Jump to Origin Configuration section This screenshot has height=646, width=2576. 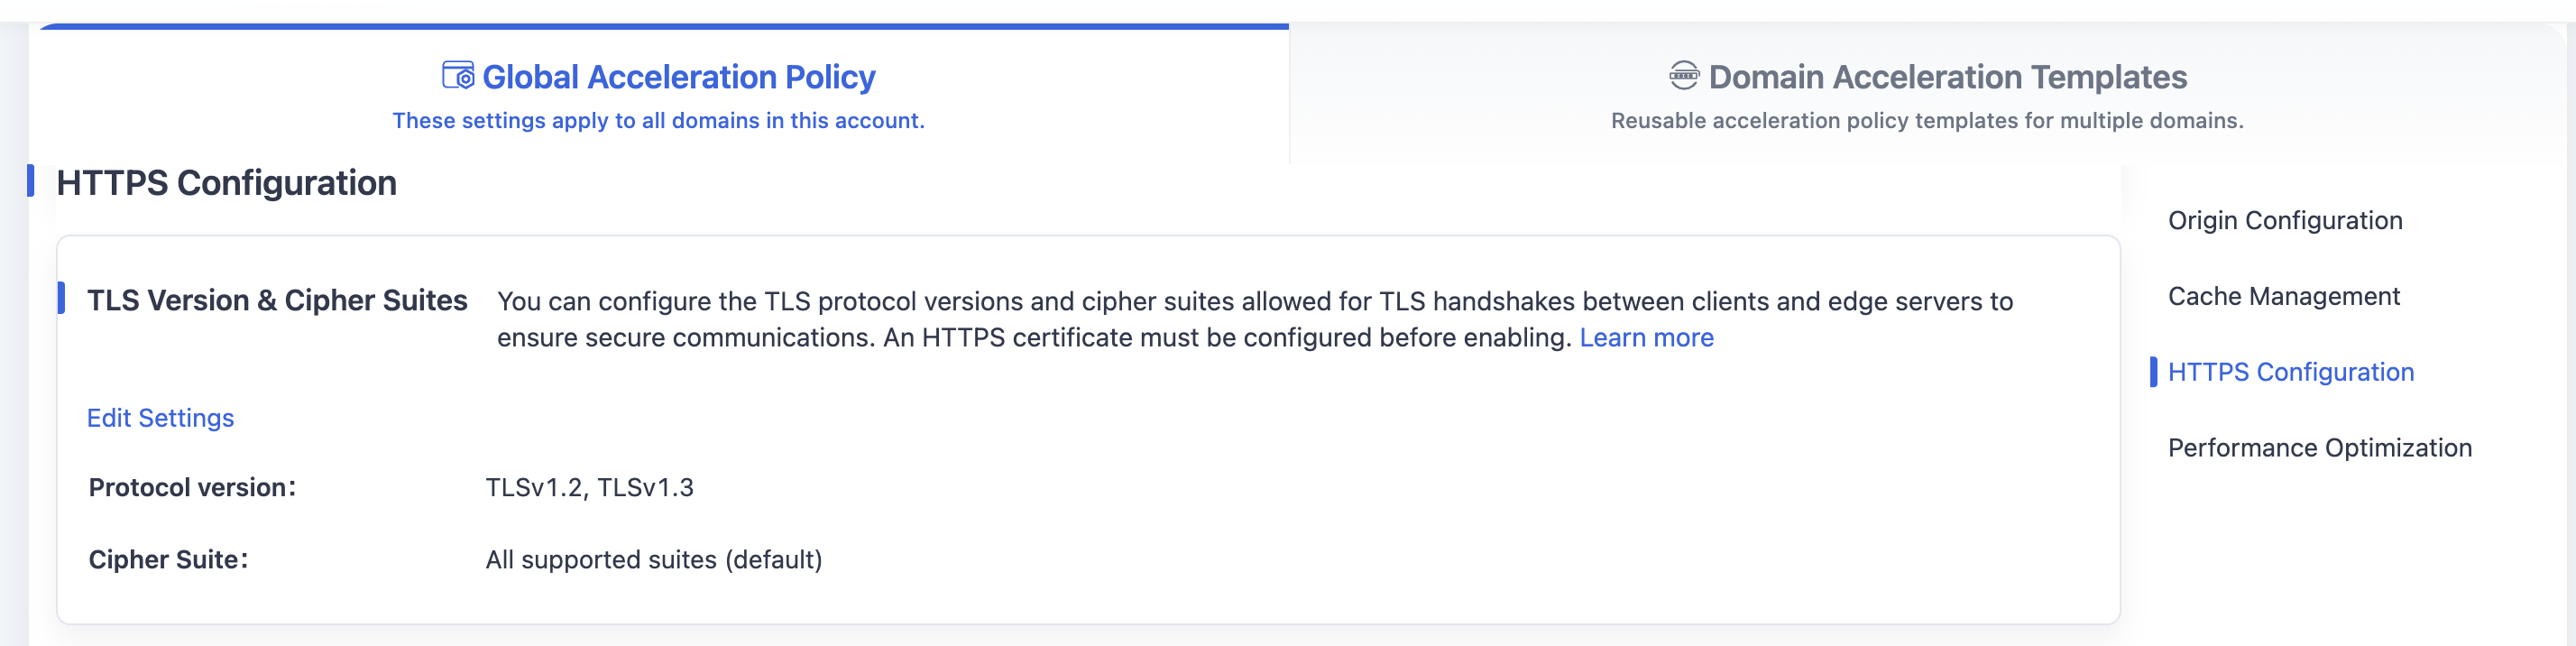2284,221
